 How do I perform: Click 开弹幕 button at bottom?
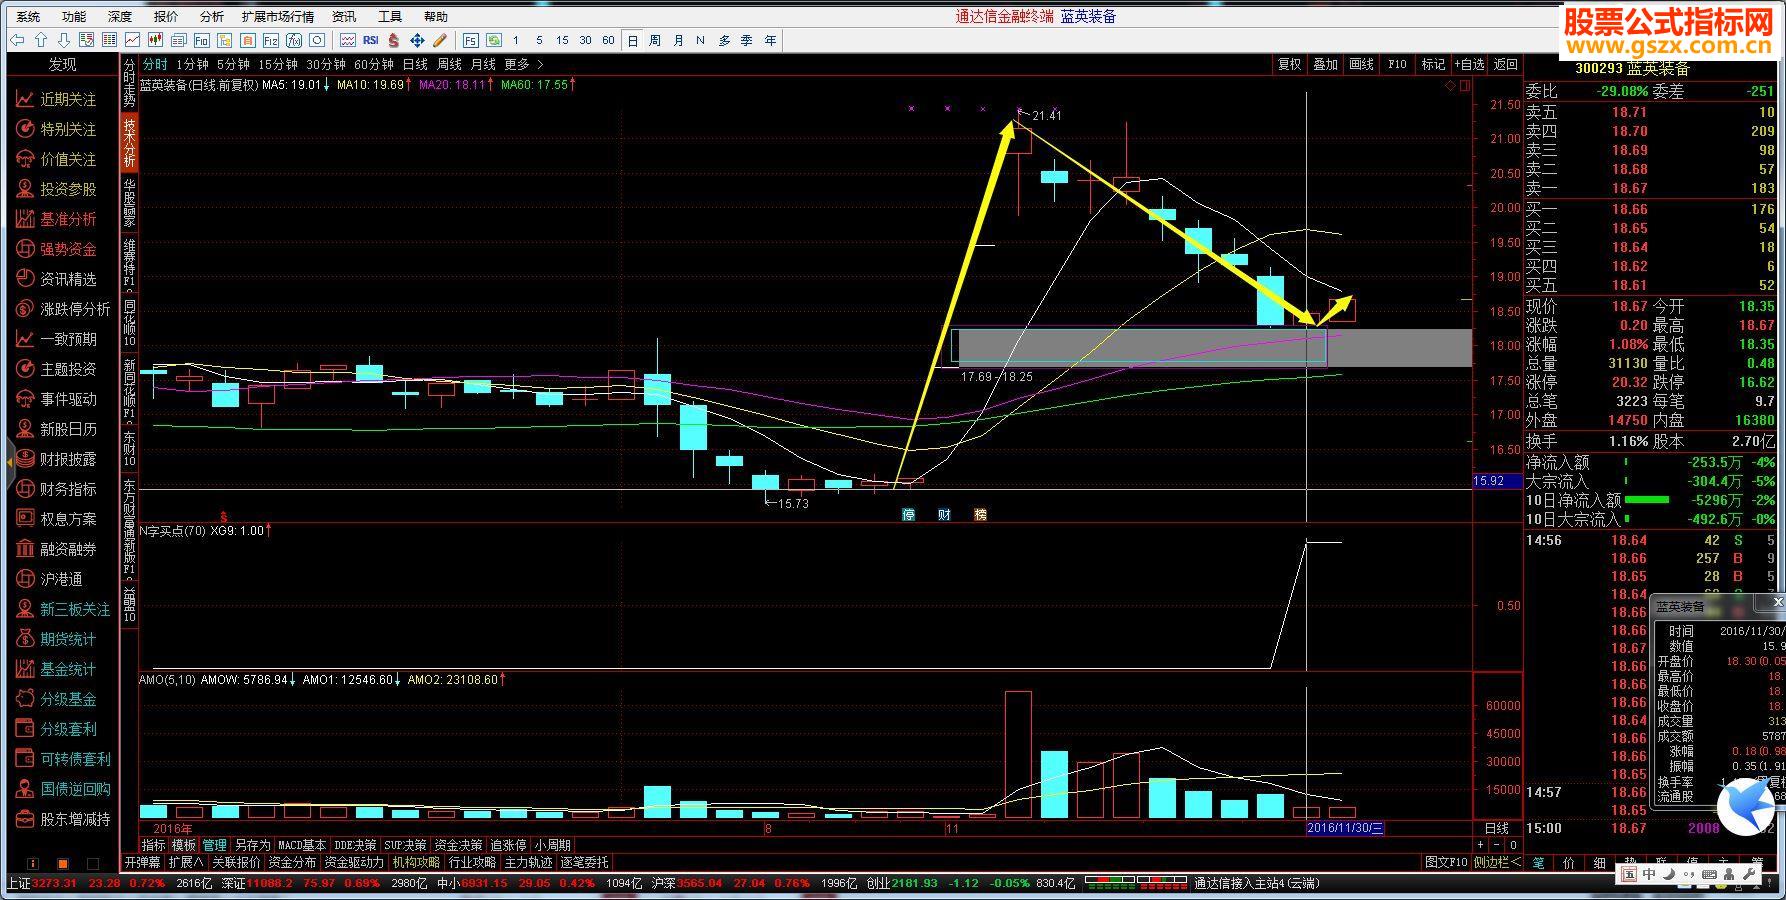(x=142, y=862)
